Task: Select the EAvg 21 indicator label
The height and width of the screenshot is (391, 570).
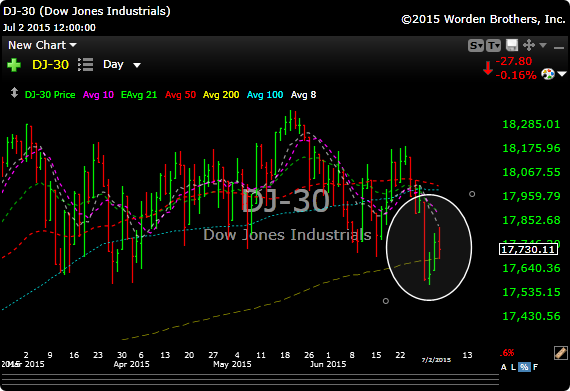Action: click(139, 95)
